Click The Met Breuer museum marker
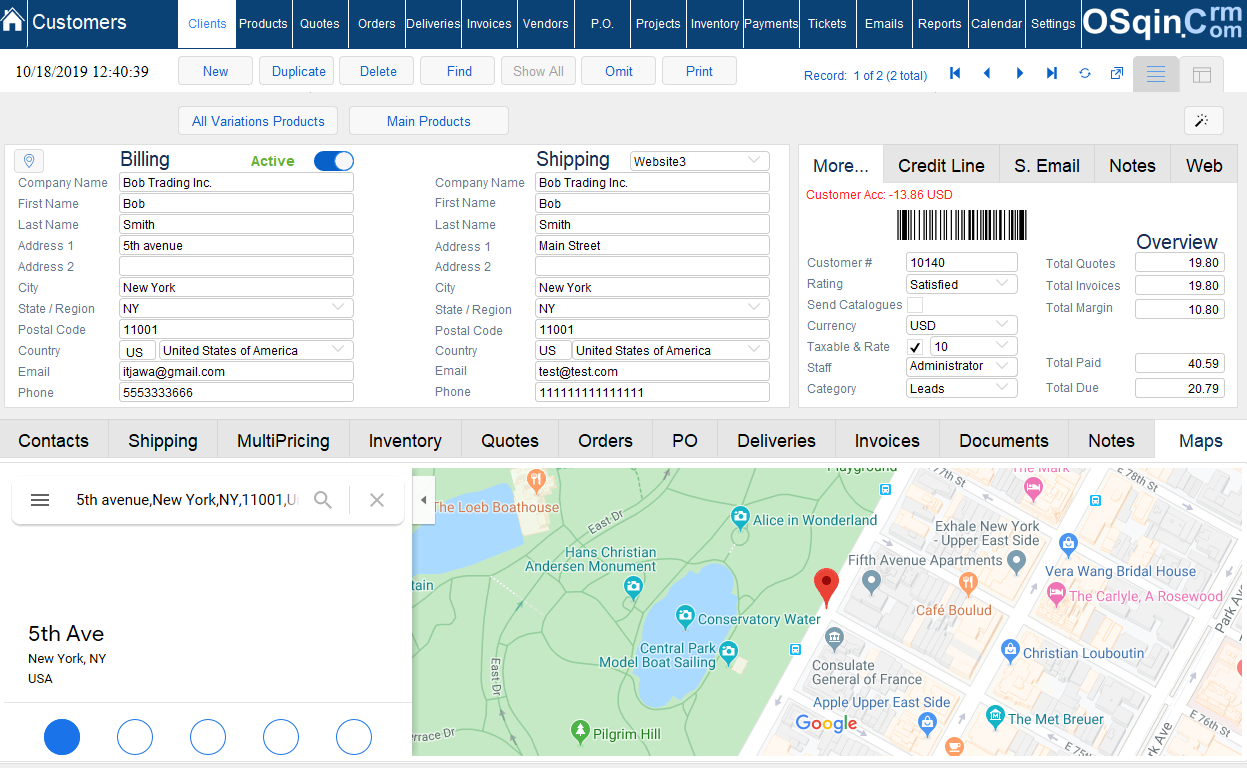 tap(995, 716)
